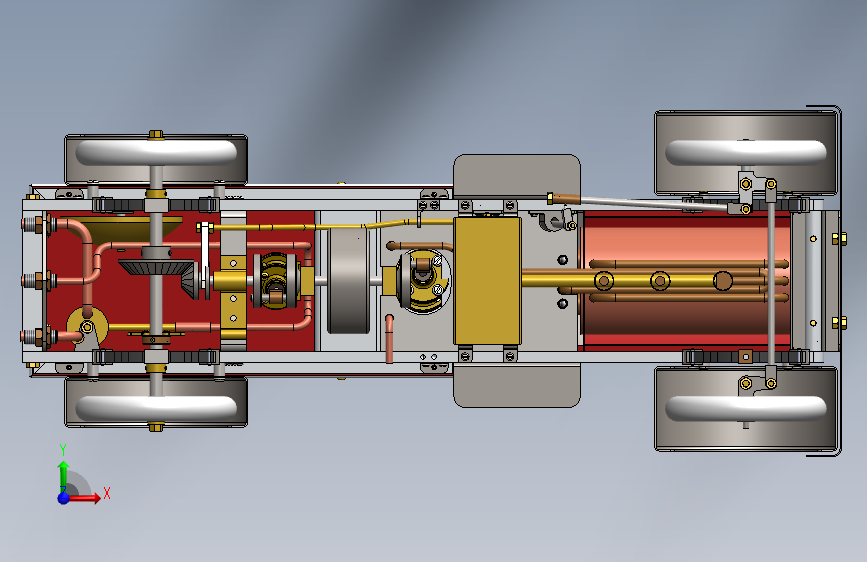
Task: Select the lower black ball knob
Action: tap(562, 303)
